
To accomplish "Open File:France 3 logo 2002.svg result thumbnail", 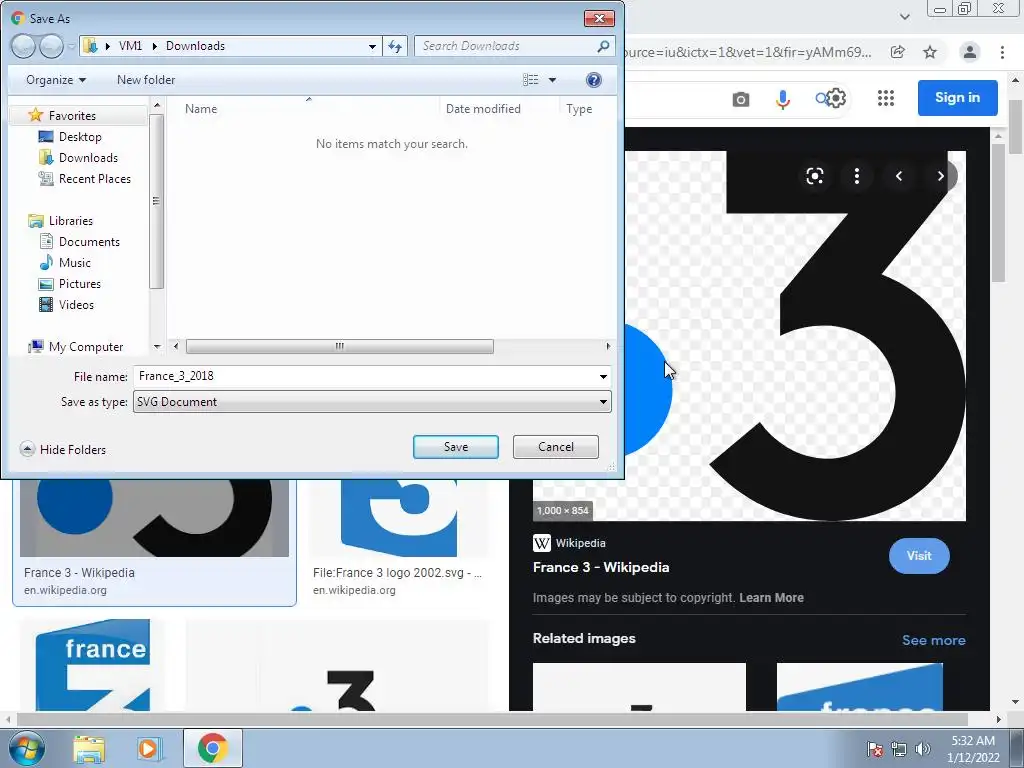I will pos(398,517).
